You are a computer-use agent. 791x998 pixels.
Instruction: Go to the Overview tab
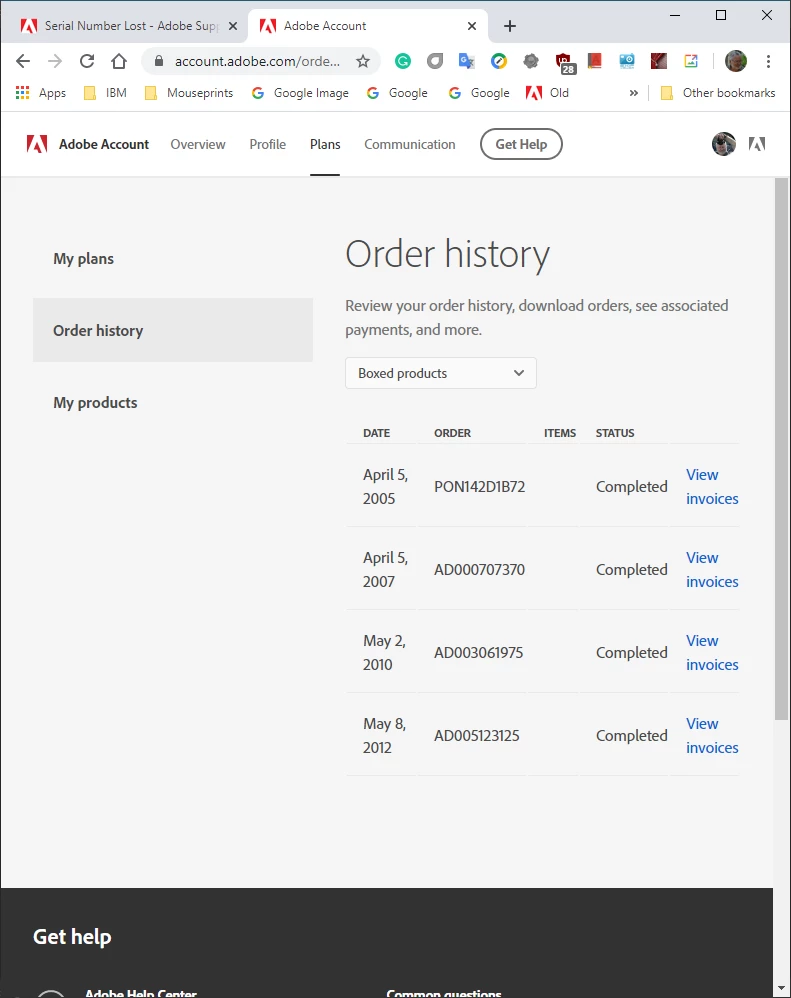(198, 144)
